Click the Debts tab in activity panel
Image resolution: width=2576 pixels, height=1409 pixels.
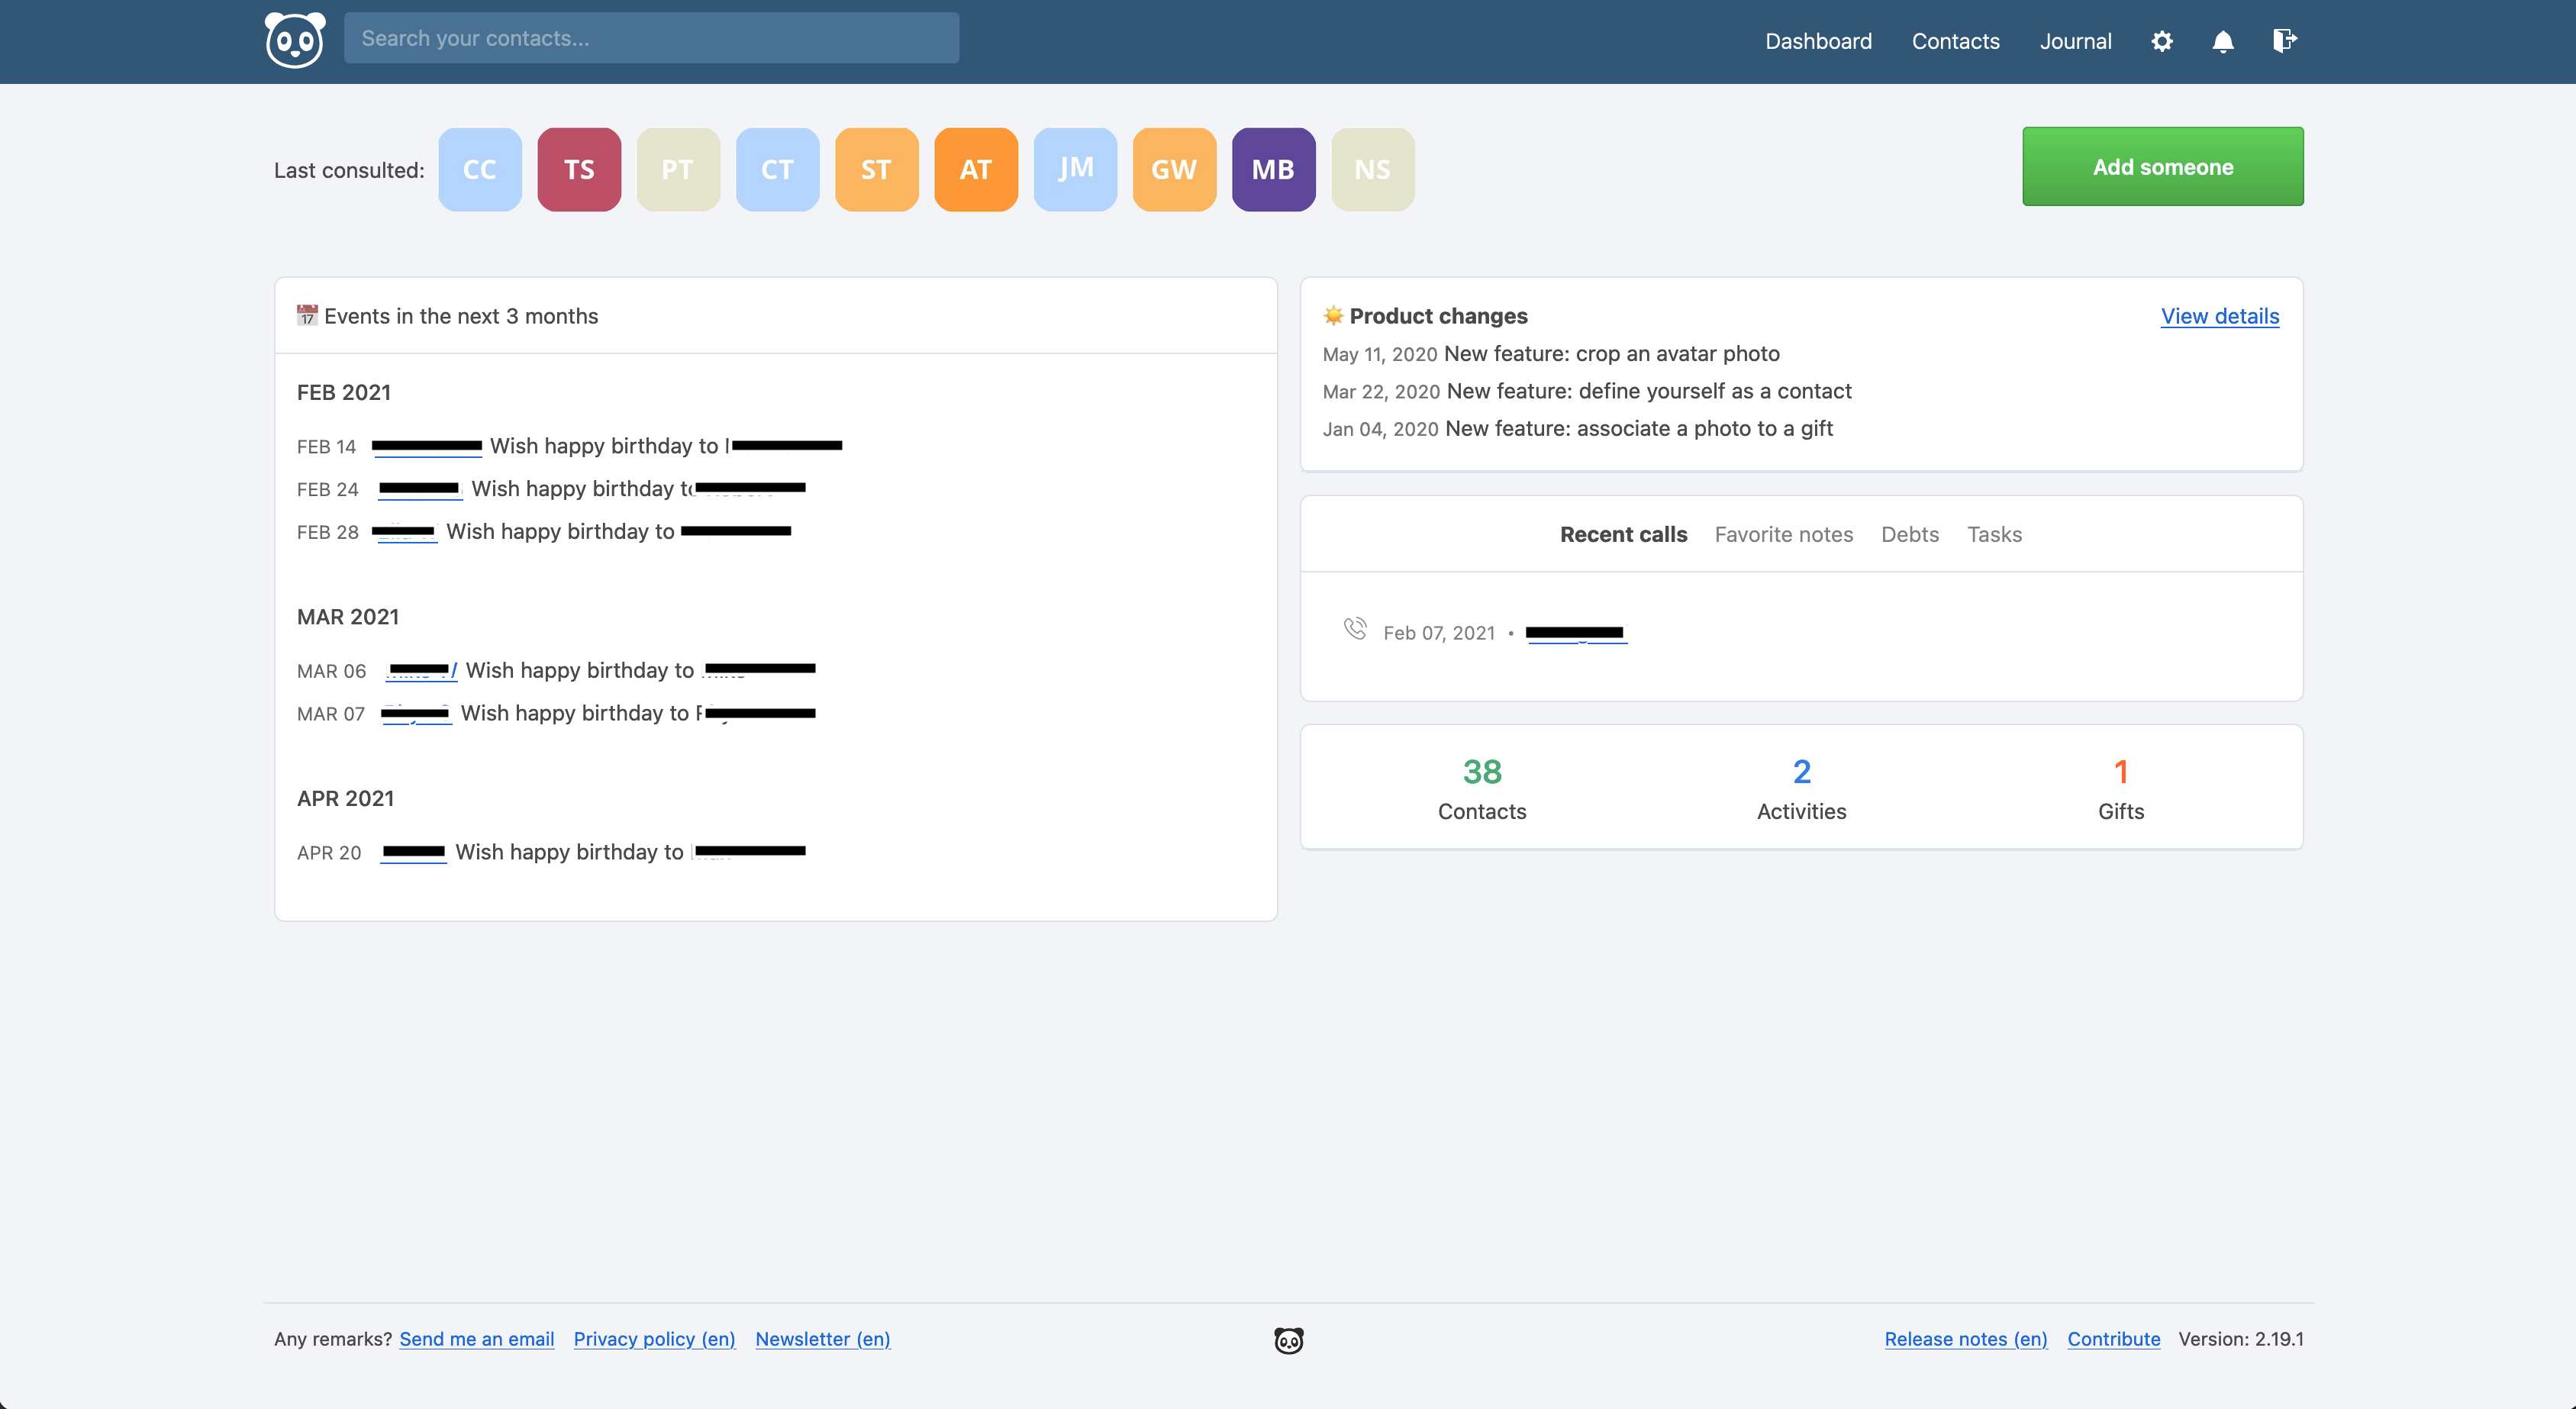click(x=1908, y=534)
